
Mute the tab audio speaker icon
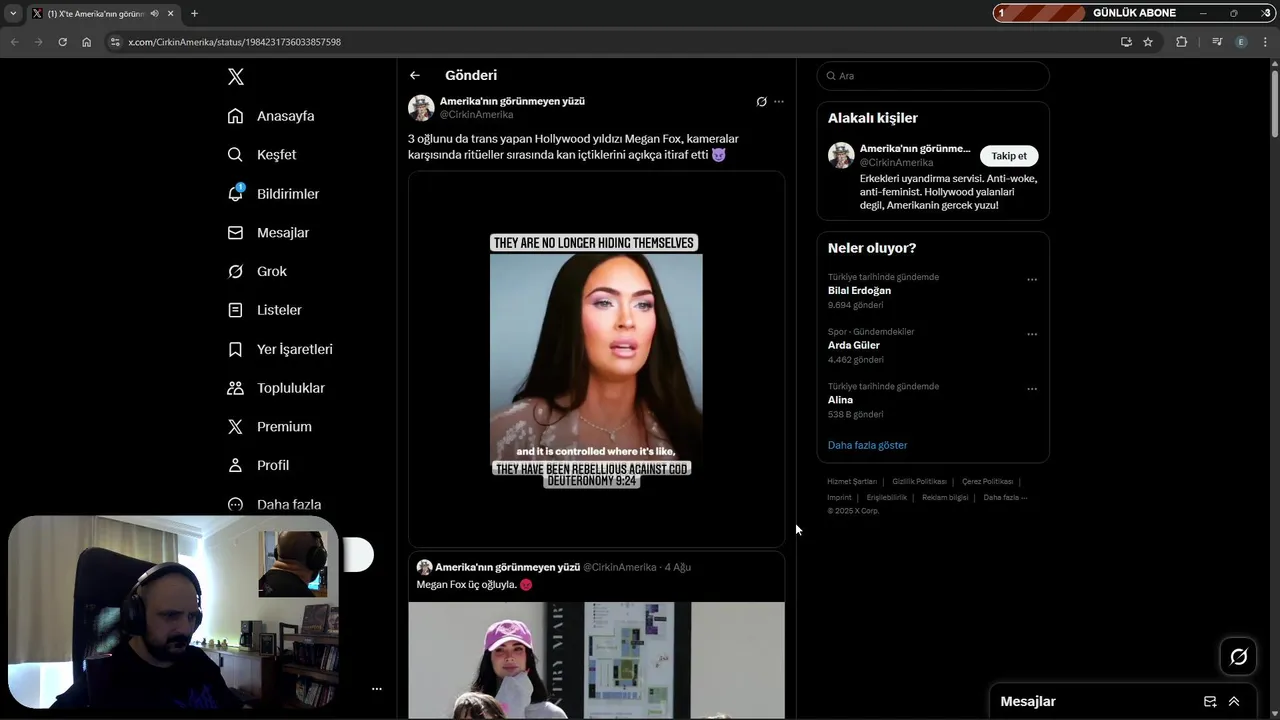click(x=155, y=14)
